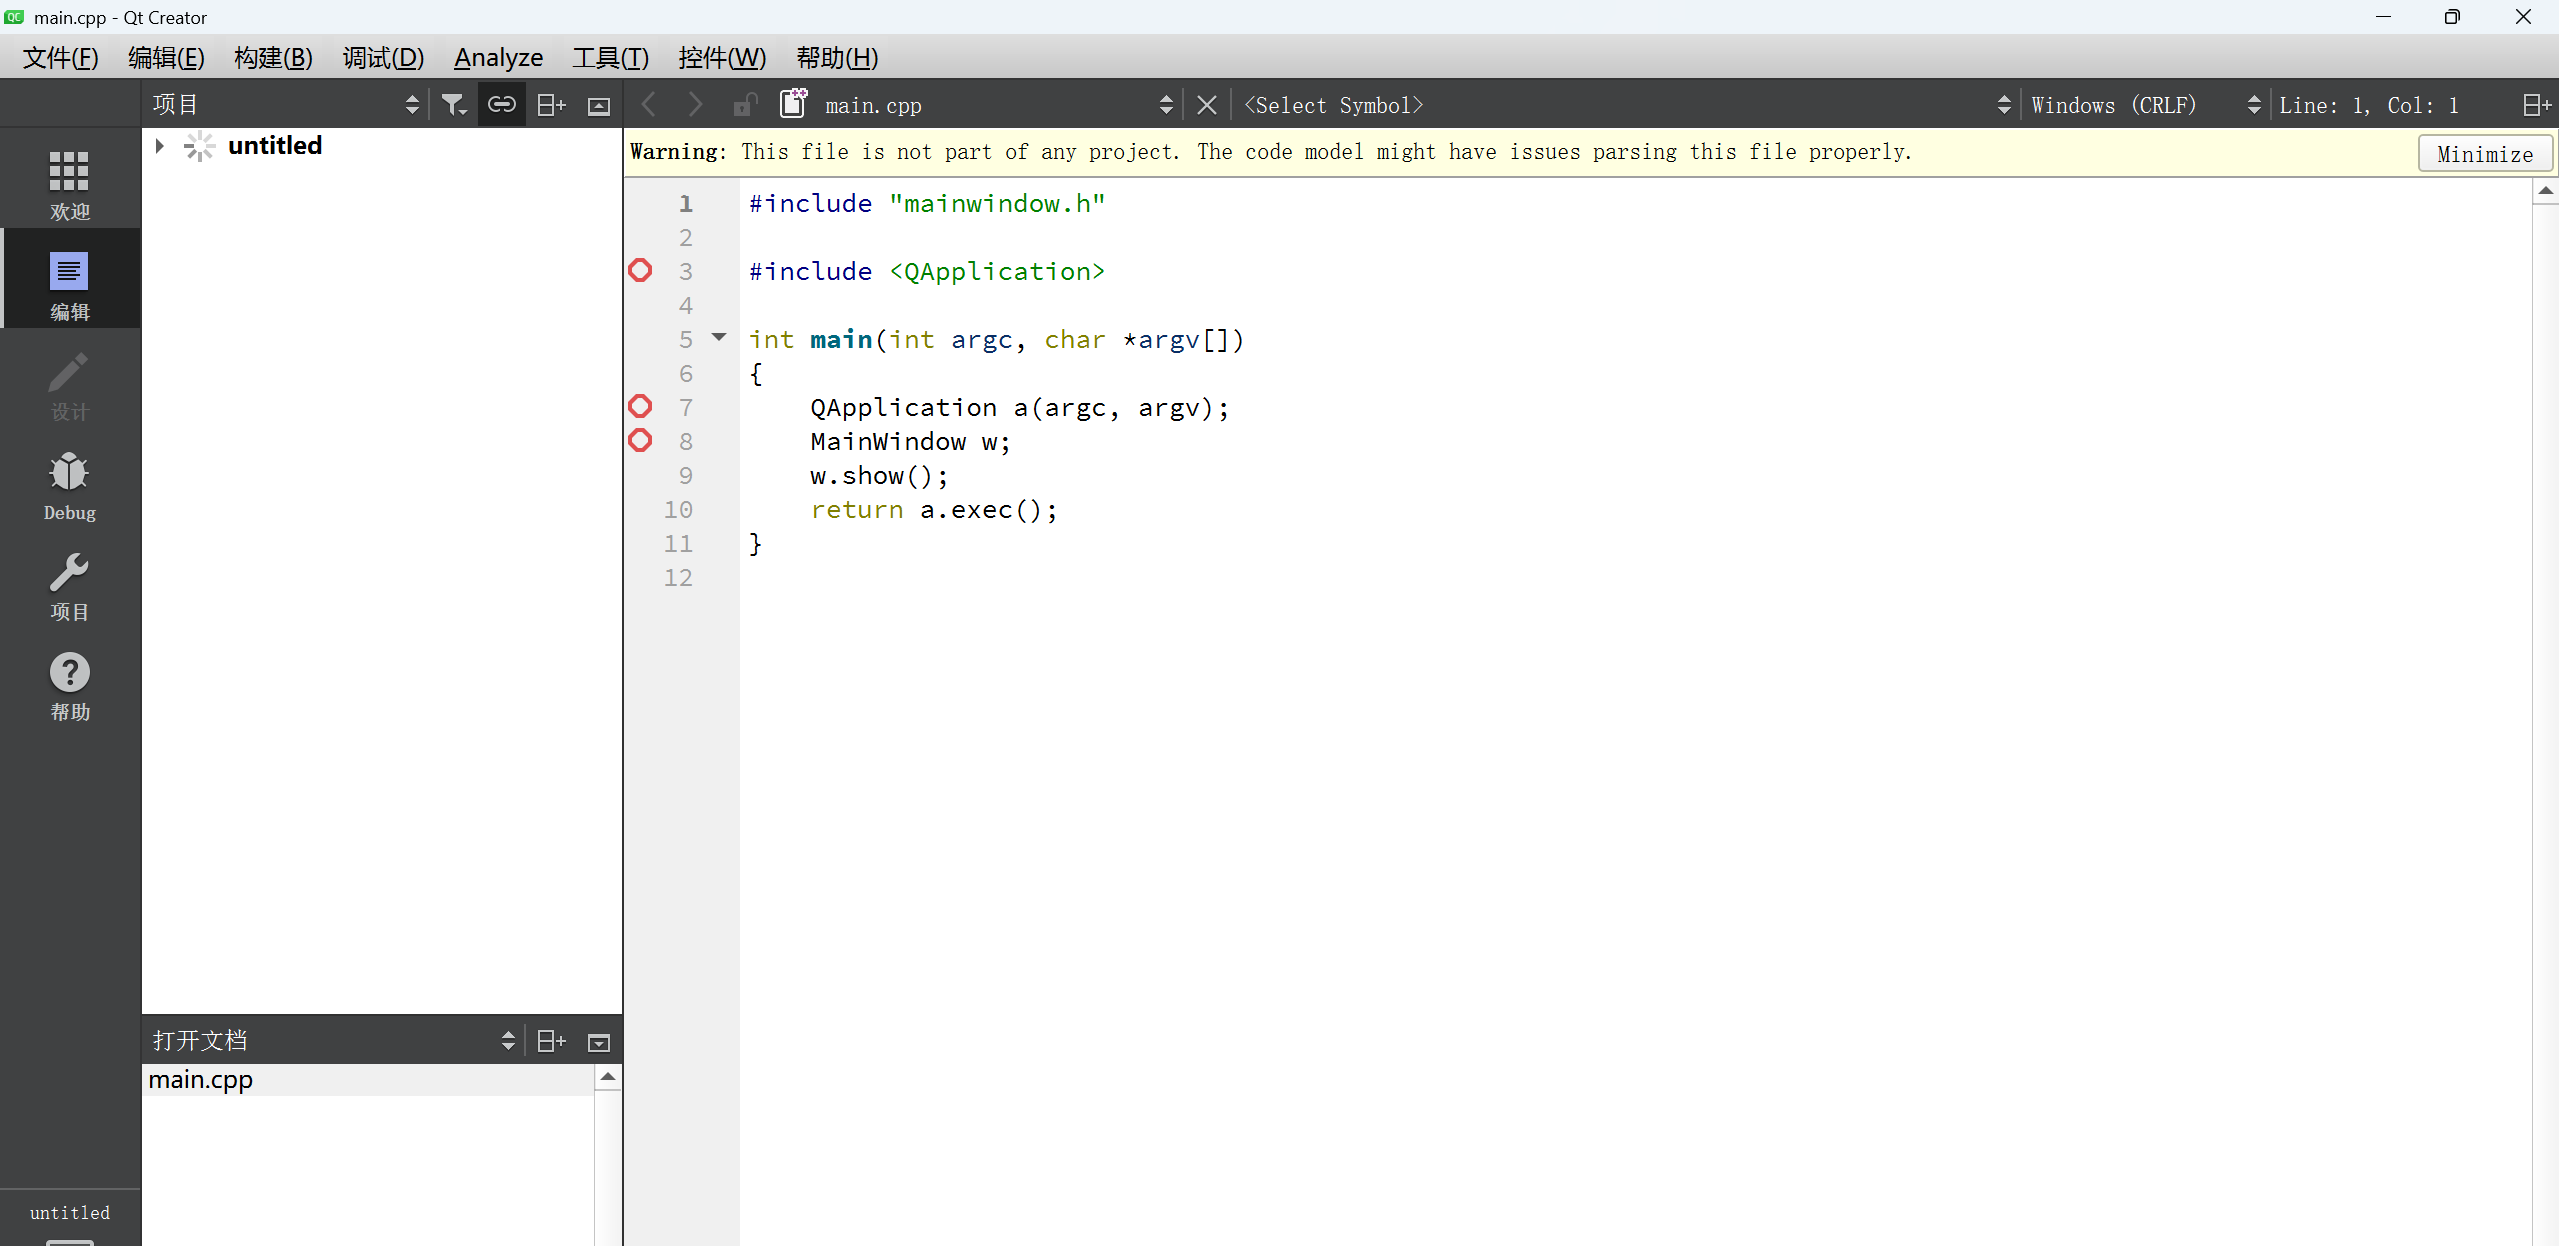Open the Welcome (欢迎) mode

(x=69, y=184)
